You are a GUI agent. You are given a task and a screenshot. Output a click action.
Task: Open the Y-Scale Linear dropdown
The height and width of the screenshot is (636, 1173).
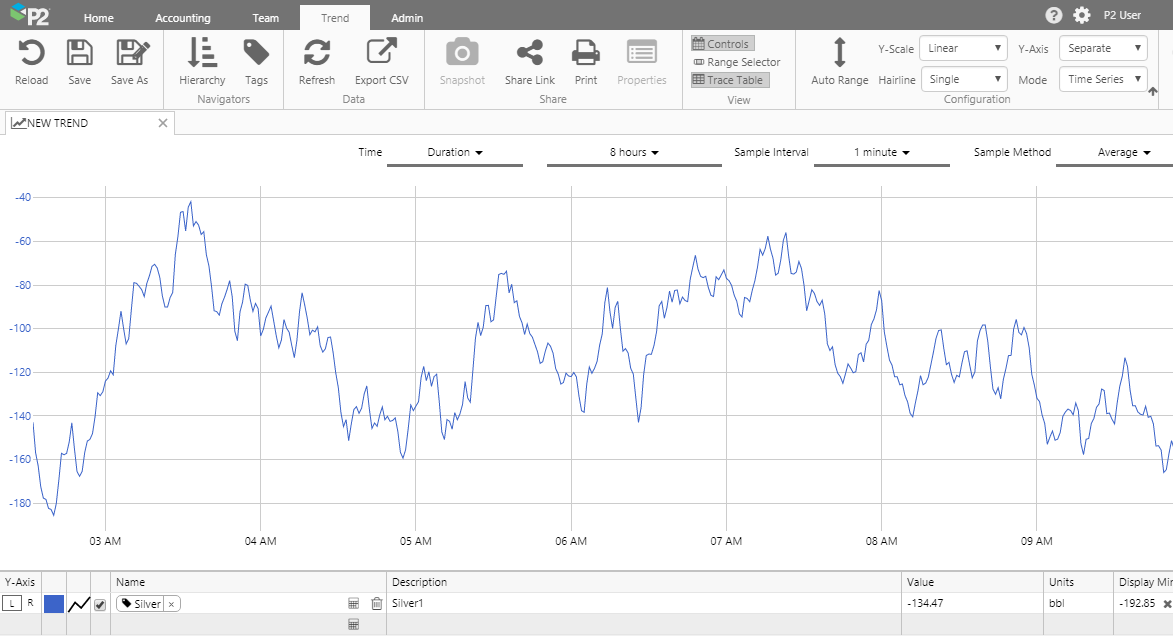(x=962, y=48)
